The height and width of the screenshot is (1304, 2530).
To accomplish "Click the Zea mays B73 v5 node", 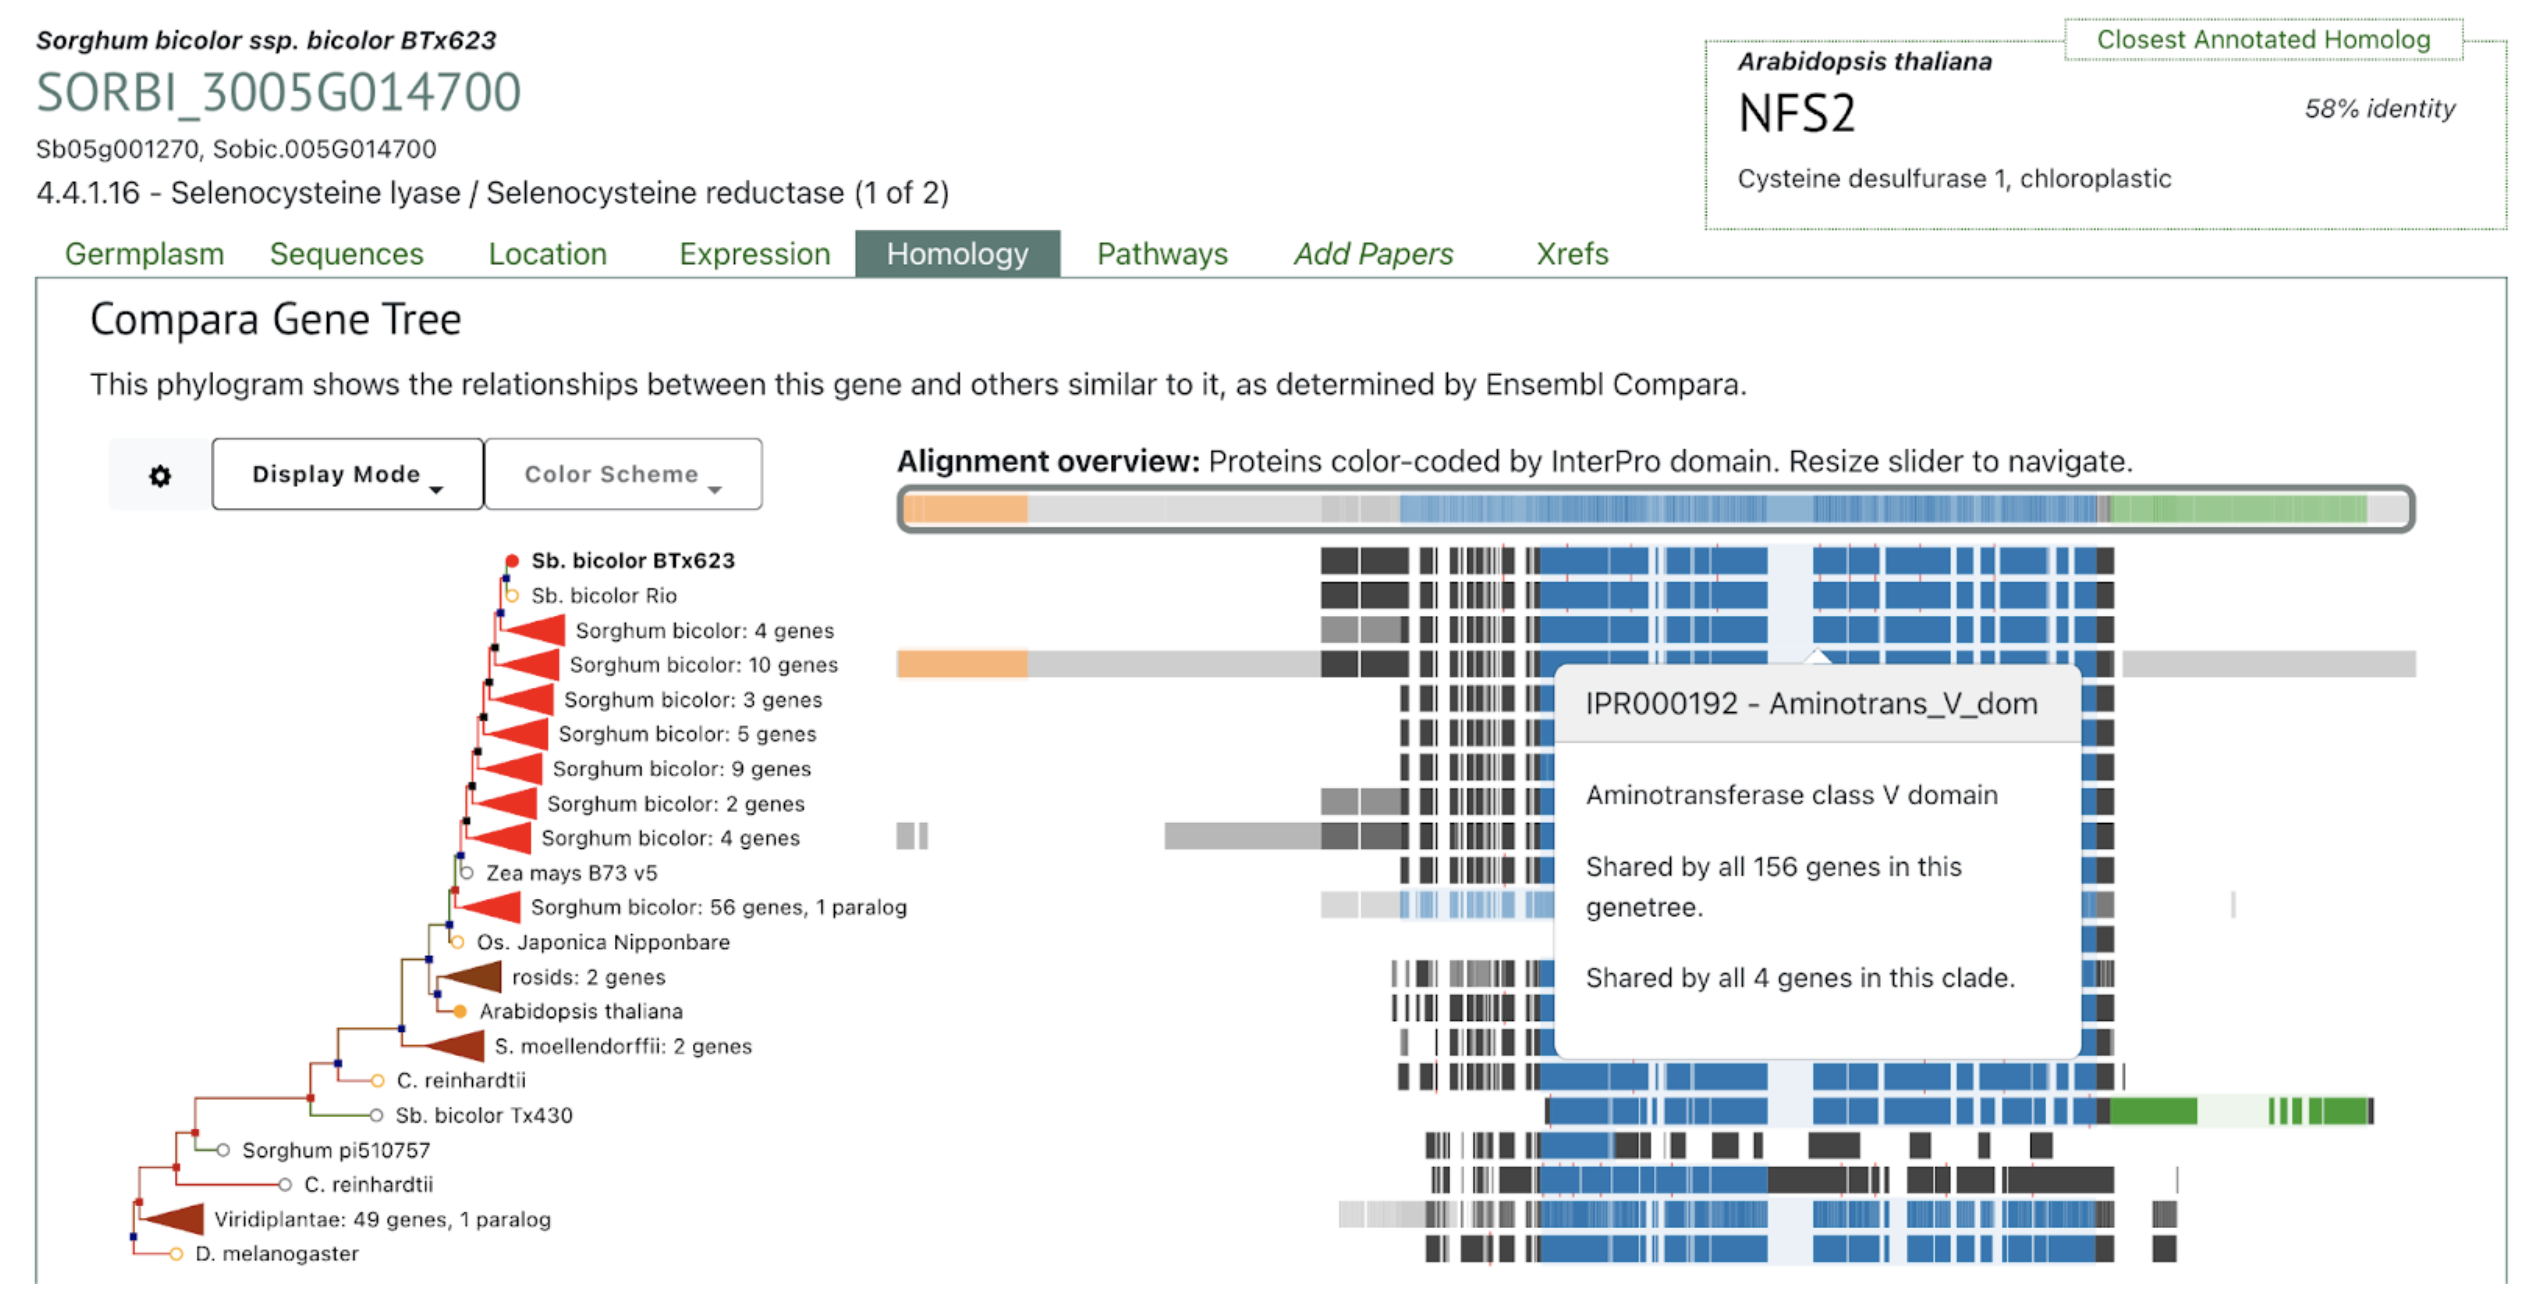I will point(467,873).
